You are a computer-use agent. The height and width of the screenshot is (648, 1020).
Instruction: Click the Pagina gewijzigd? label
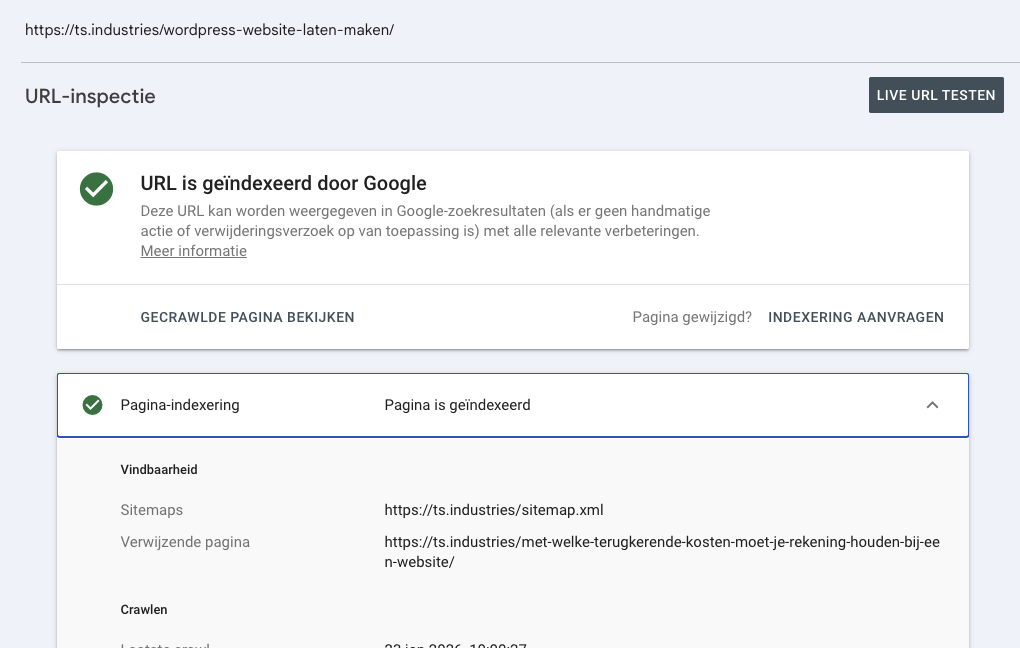click(692, 316)
